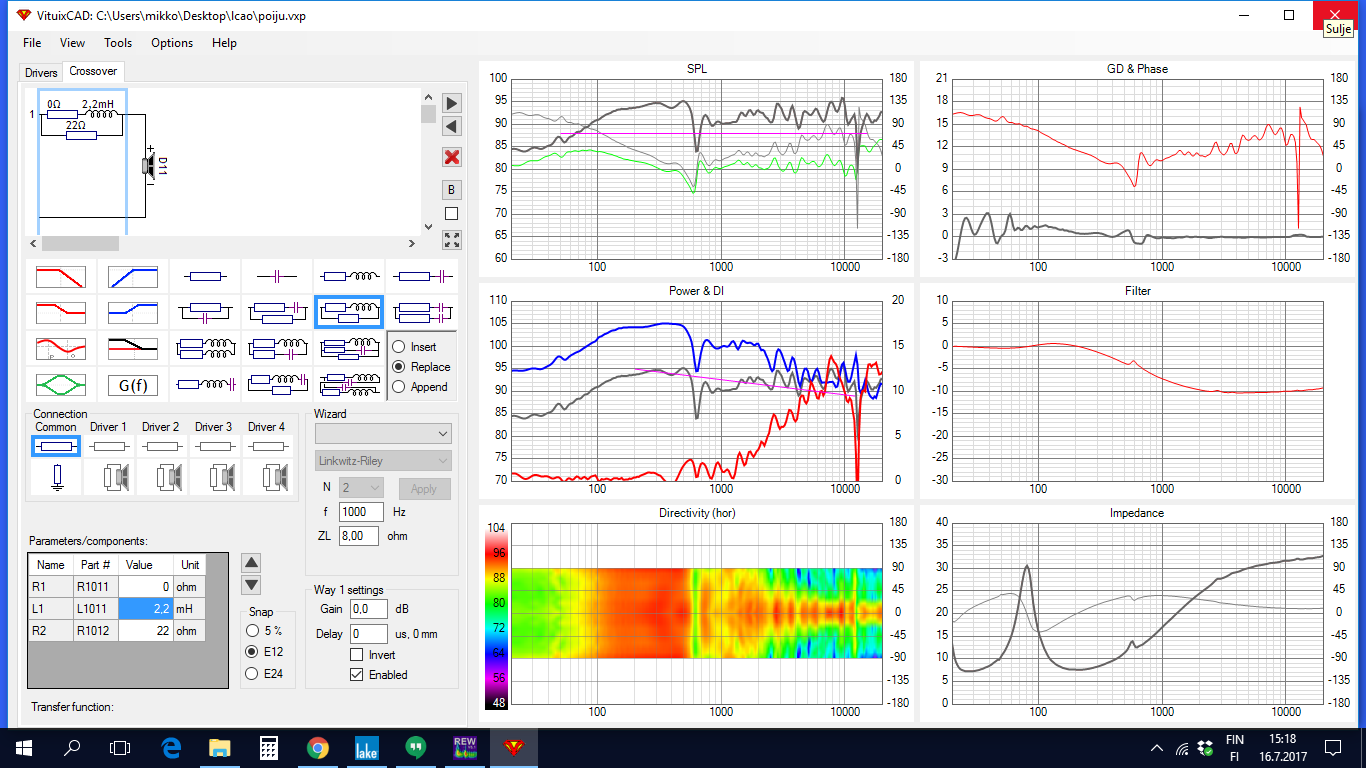
Task: Select Driver 3 speaker connection icon
Action: coord(214,478)
